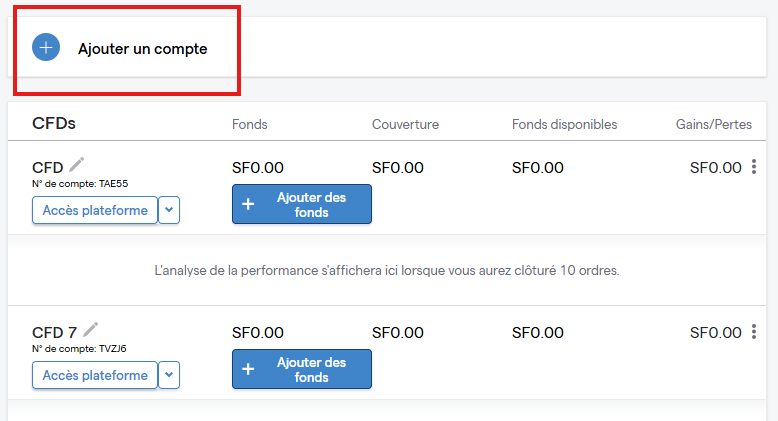Select "Ajouter des fonds" for CFD 7
Screen dimensions: 778x421
(302, 369)
